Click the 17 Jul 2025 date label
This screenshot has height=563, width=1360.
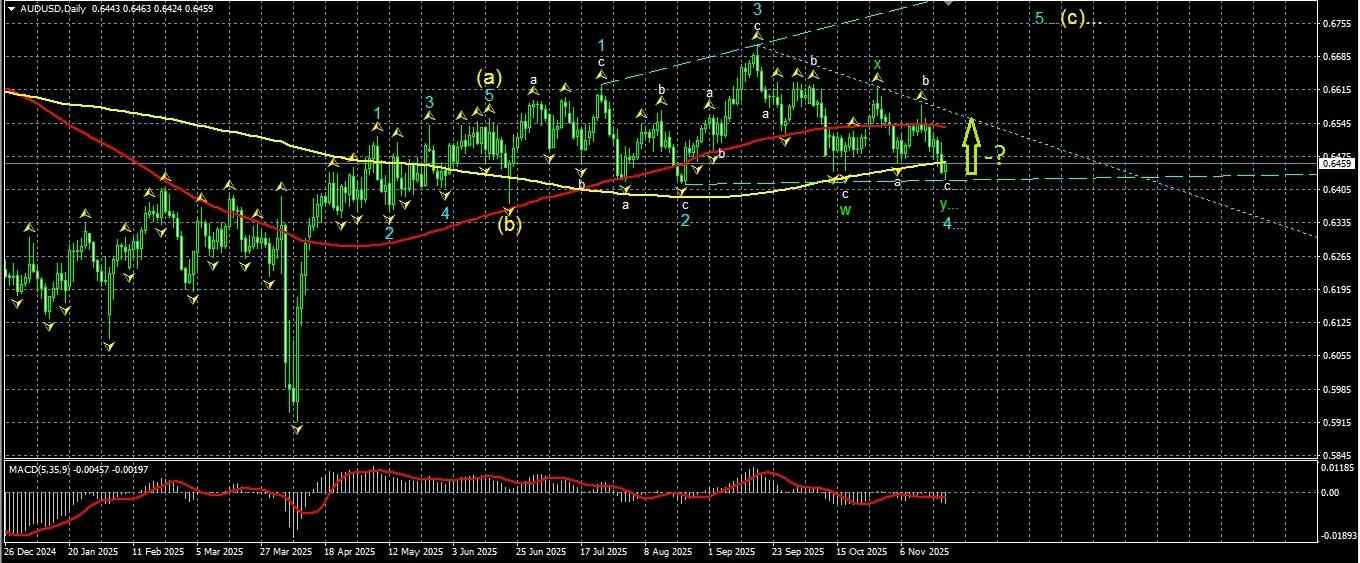pos(606,551)
